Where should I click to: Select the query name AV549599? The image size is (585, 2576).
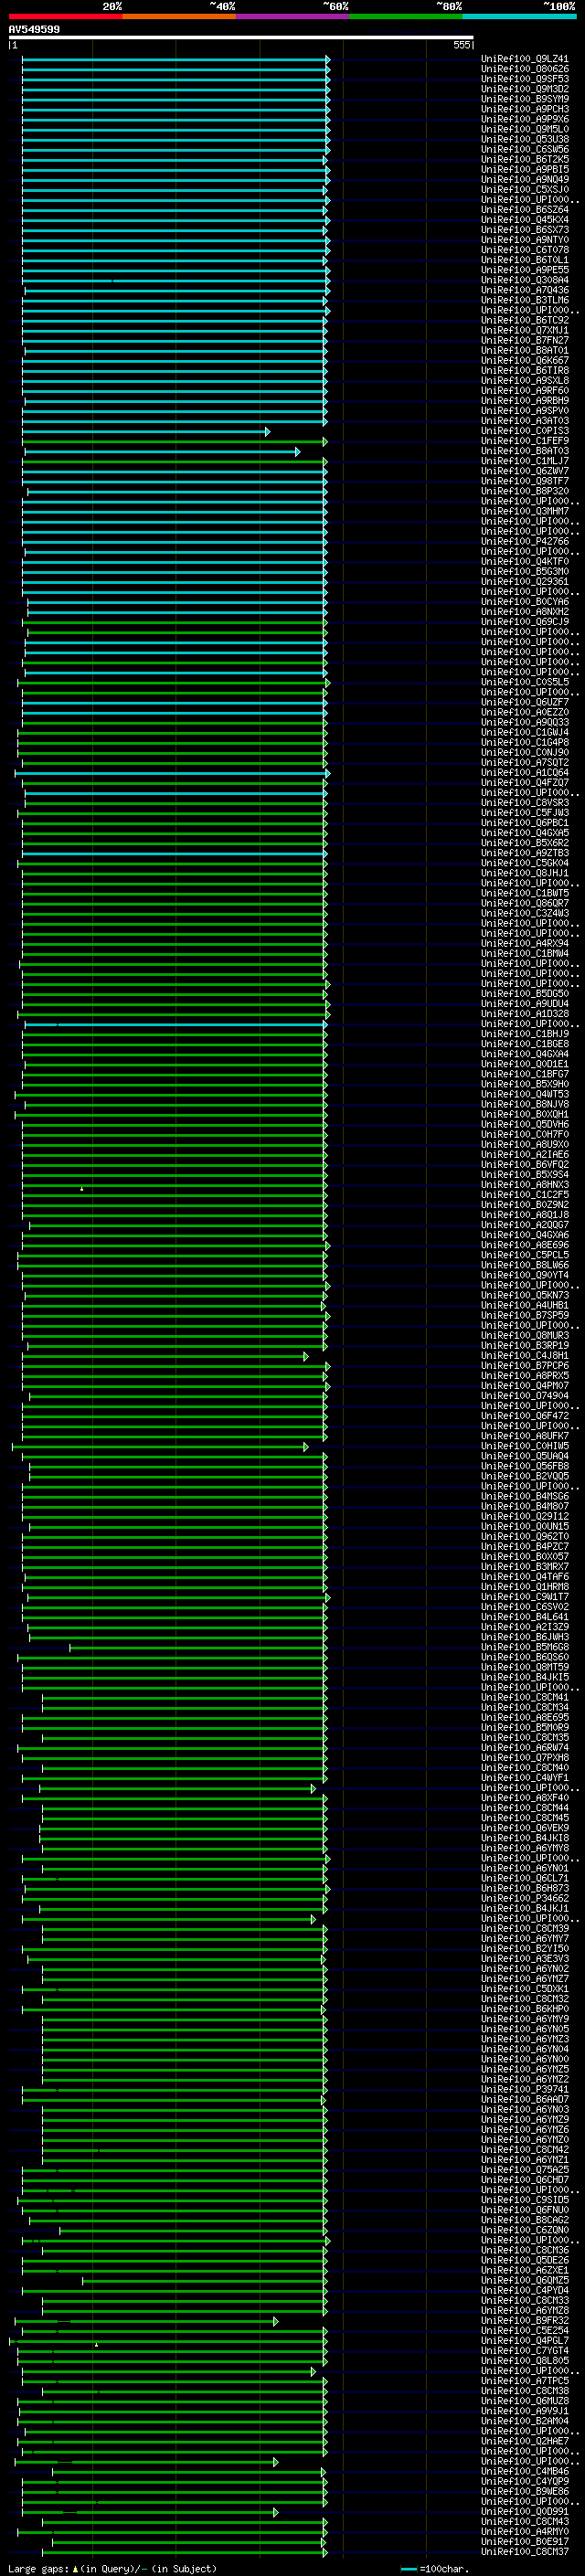coord(34,29)
